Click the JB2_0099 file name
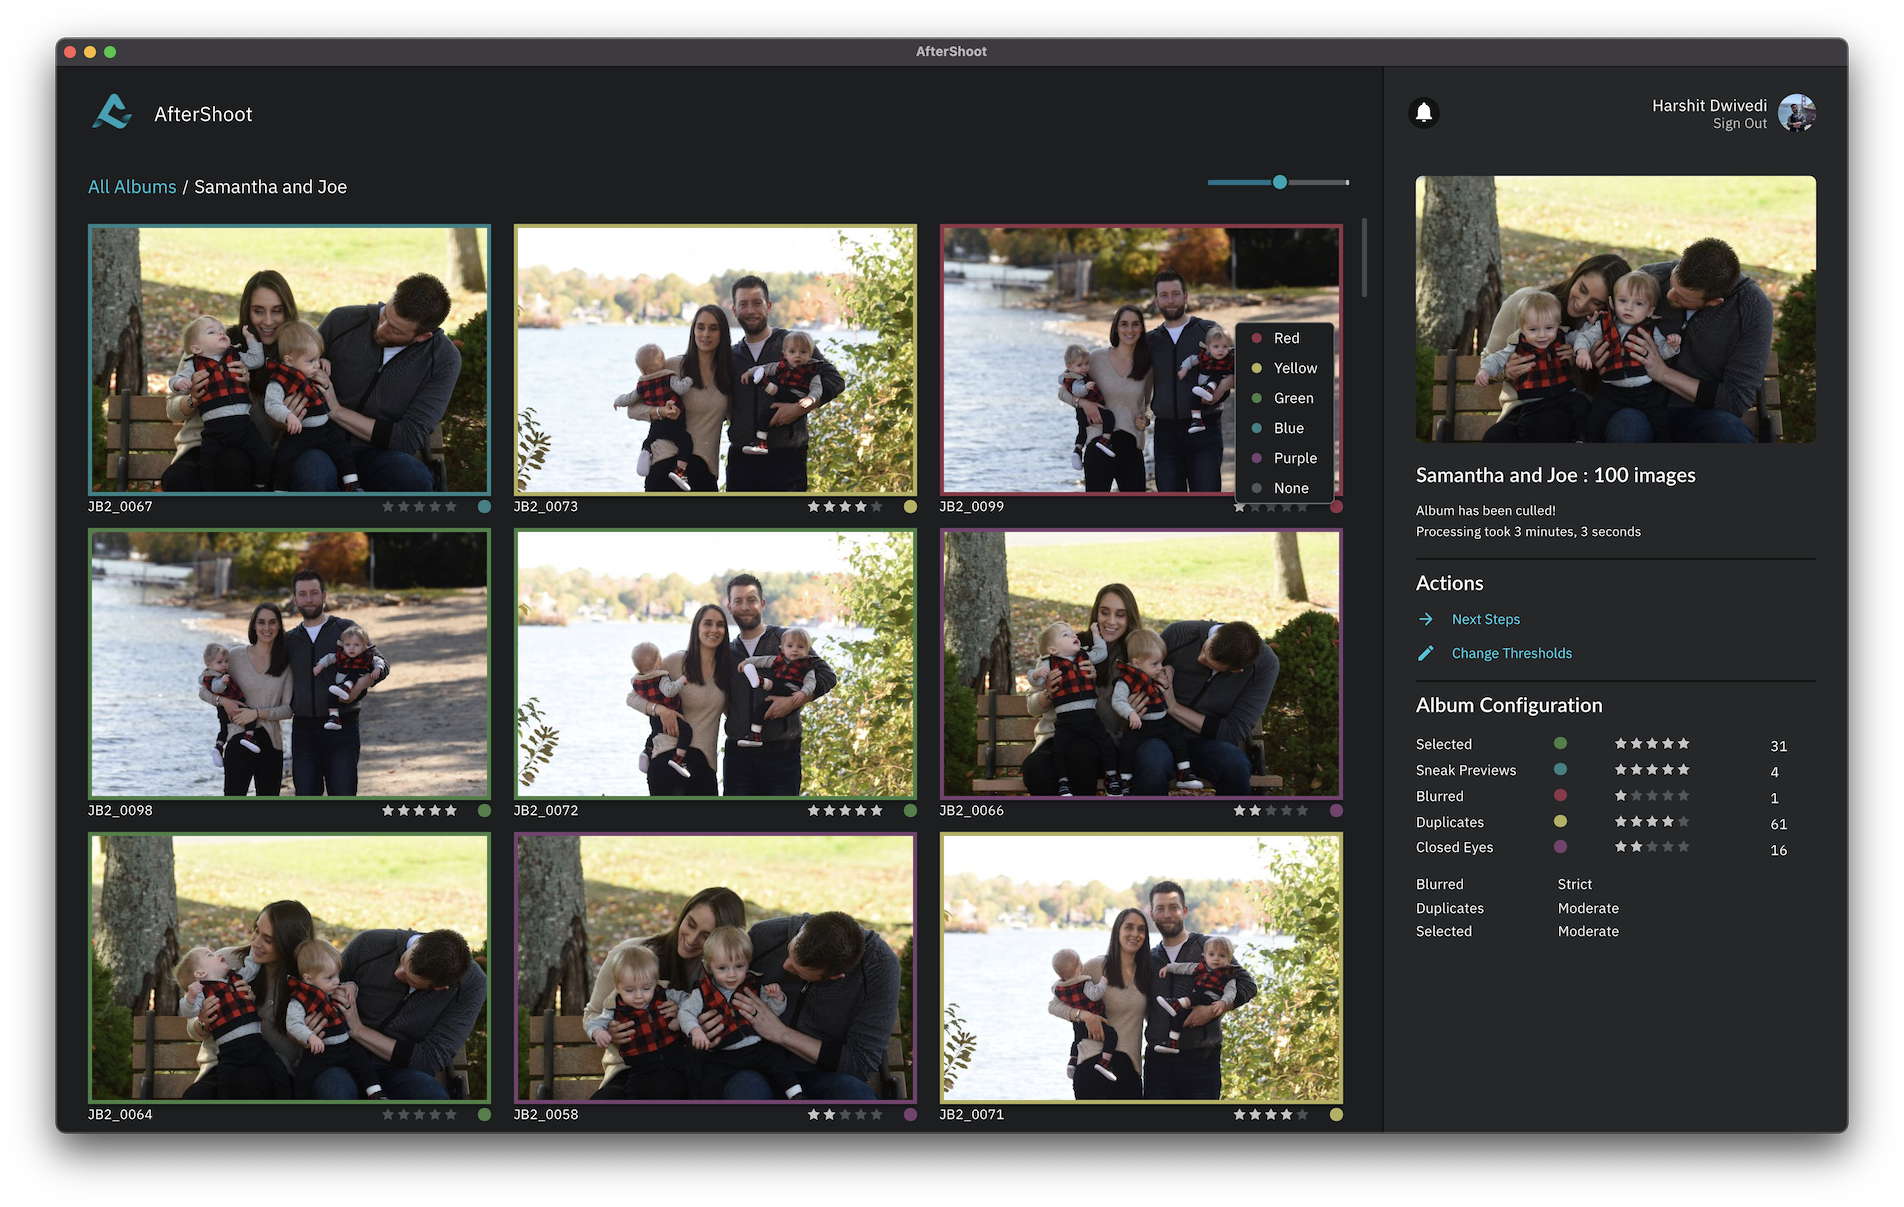This screenshot has width=1904, height=1207. pos(972,507)
